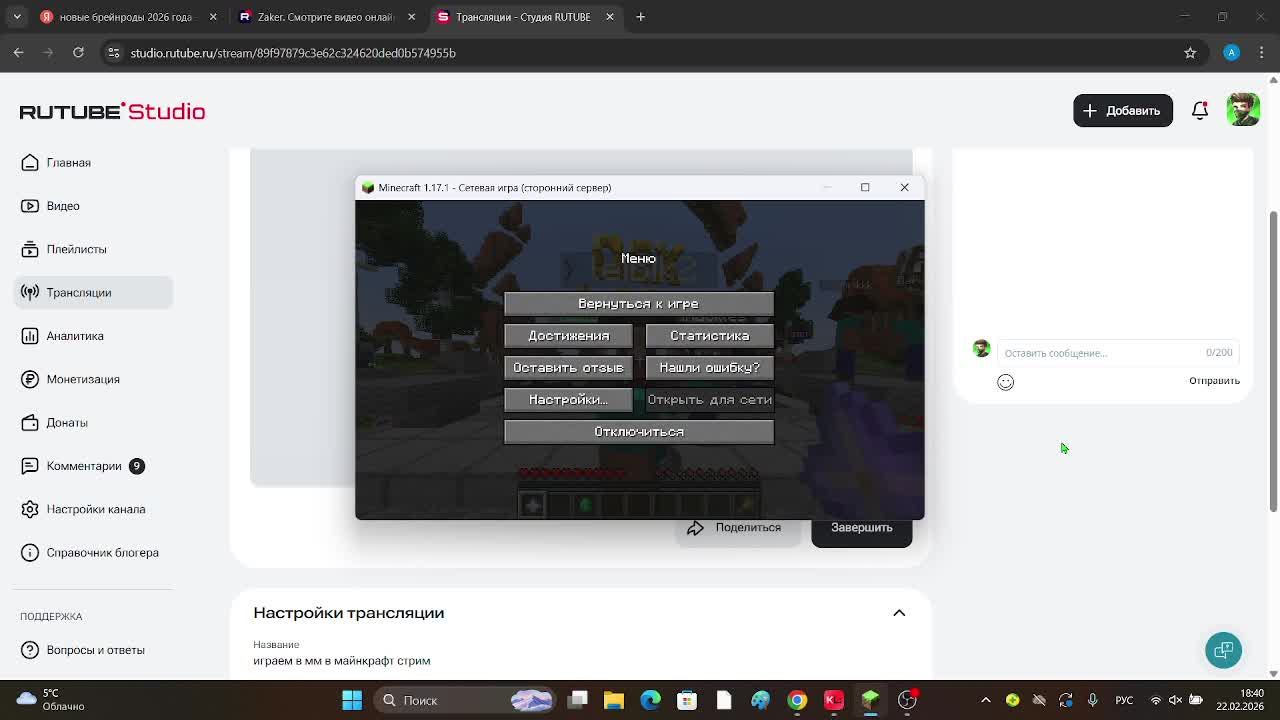View site information icon in address bar
The width and height of the screenshot is (1280, 720).
(x=113, y=53)
